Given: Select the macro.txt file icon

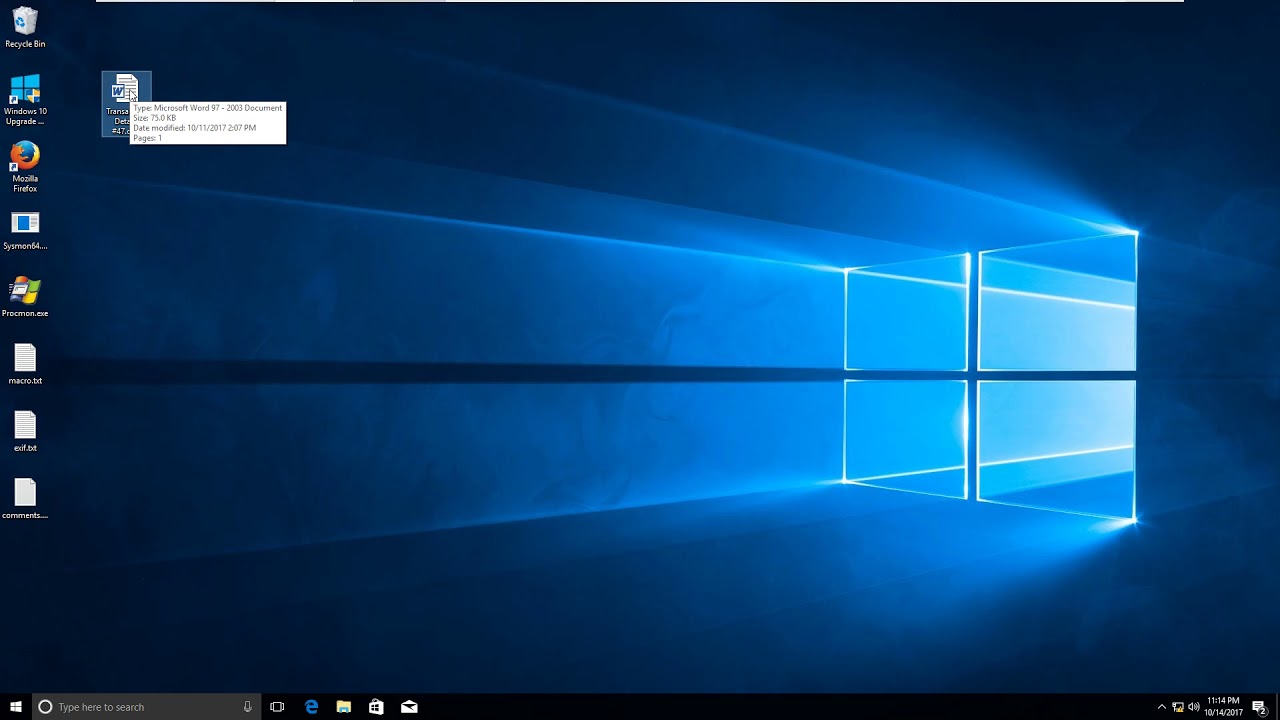Looking at the screenshot, I should 25,365.
